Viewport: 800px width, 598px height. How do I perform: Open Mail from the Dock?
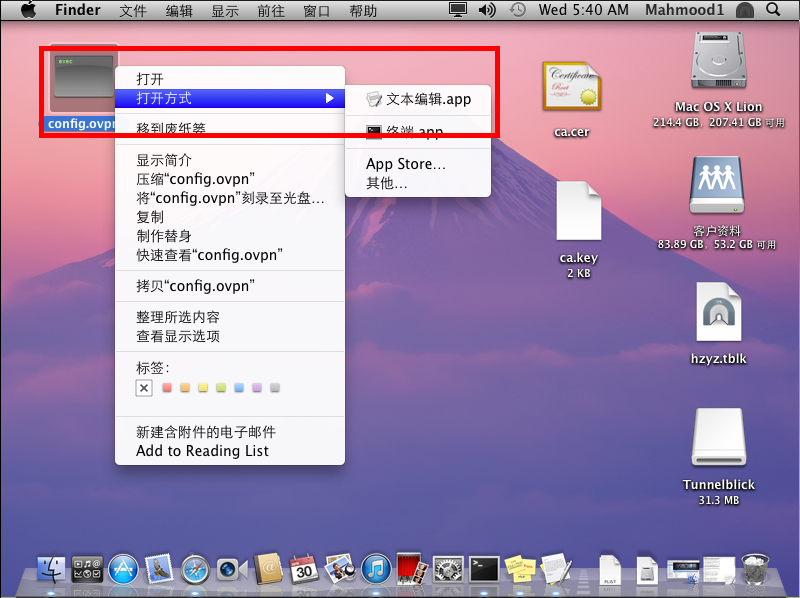pos(159,569)
